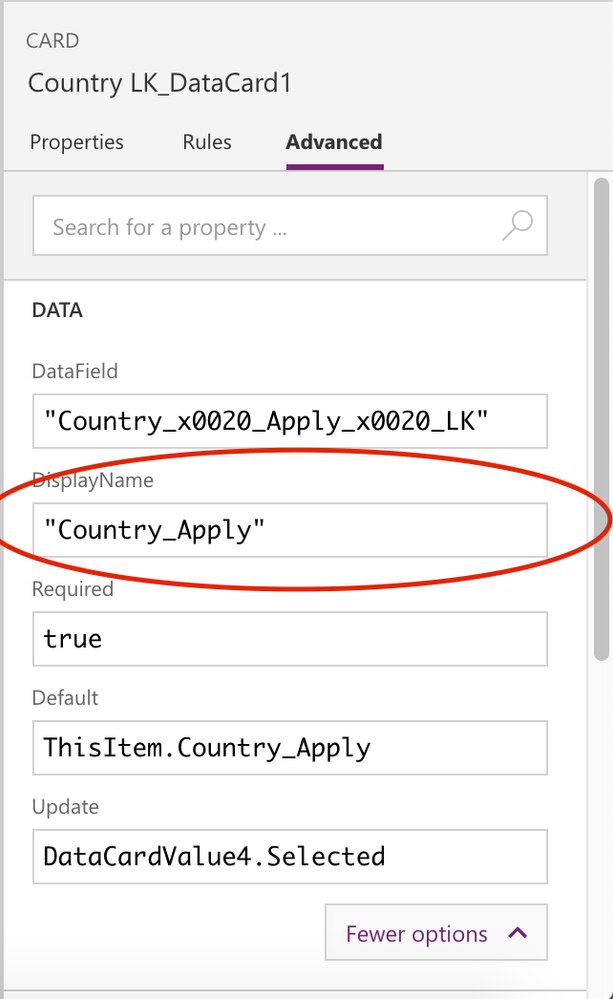613x999 pixels.
Task: Collapse options using the chevron up arrow
Action: (518, 933)
